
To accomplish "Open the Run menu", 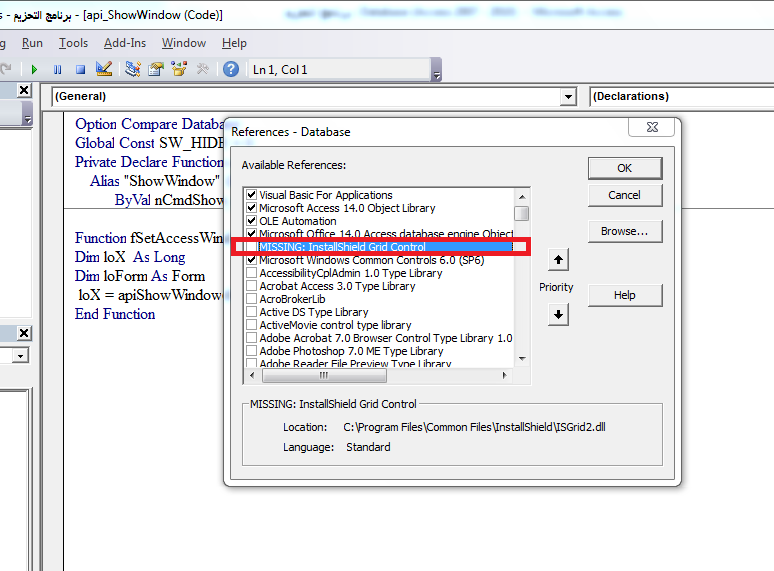I will coord(32,43).
